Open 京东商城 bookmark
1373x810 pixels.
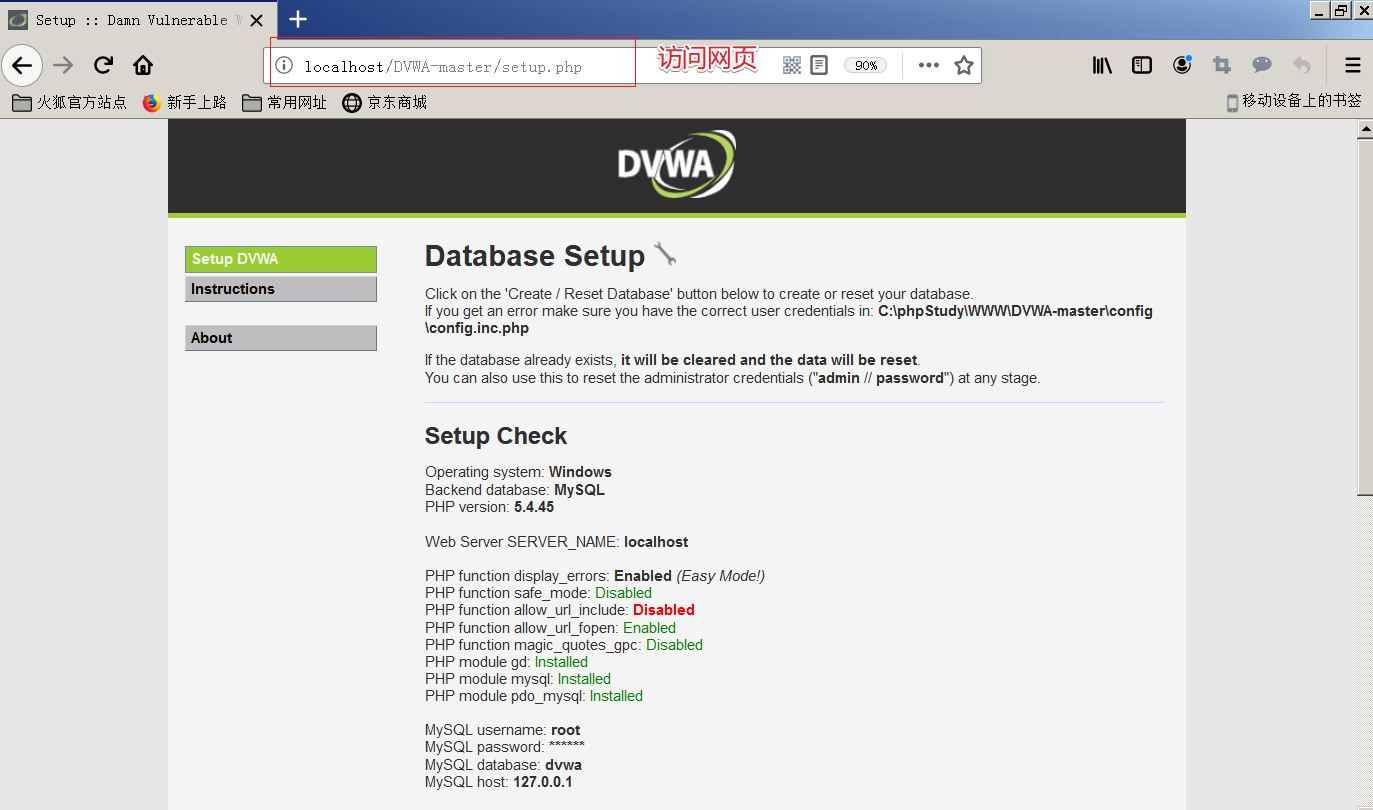click(x=385, y=102)
